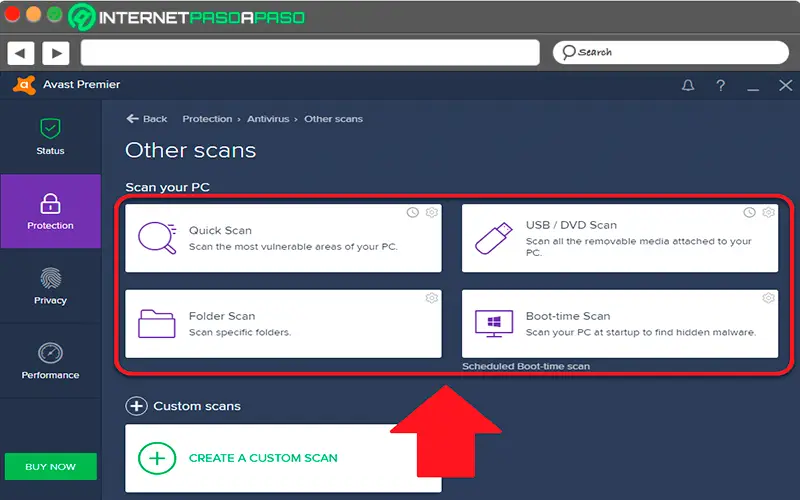Click the Custom scans heading
800x500 pixels.
(x=197, y=406)
